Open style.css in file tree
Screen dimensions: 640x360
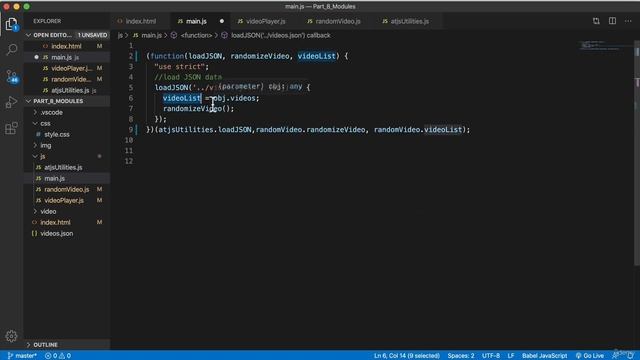tap(57, 134)
